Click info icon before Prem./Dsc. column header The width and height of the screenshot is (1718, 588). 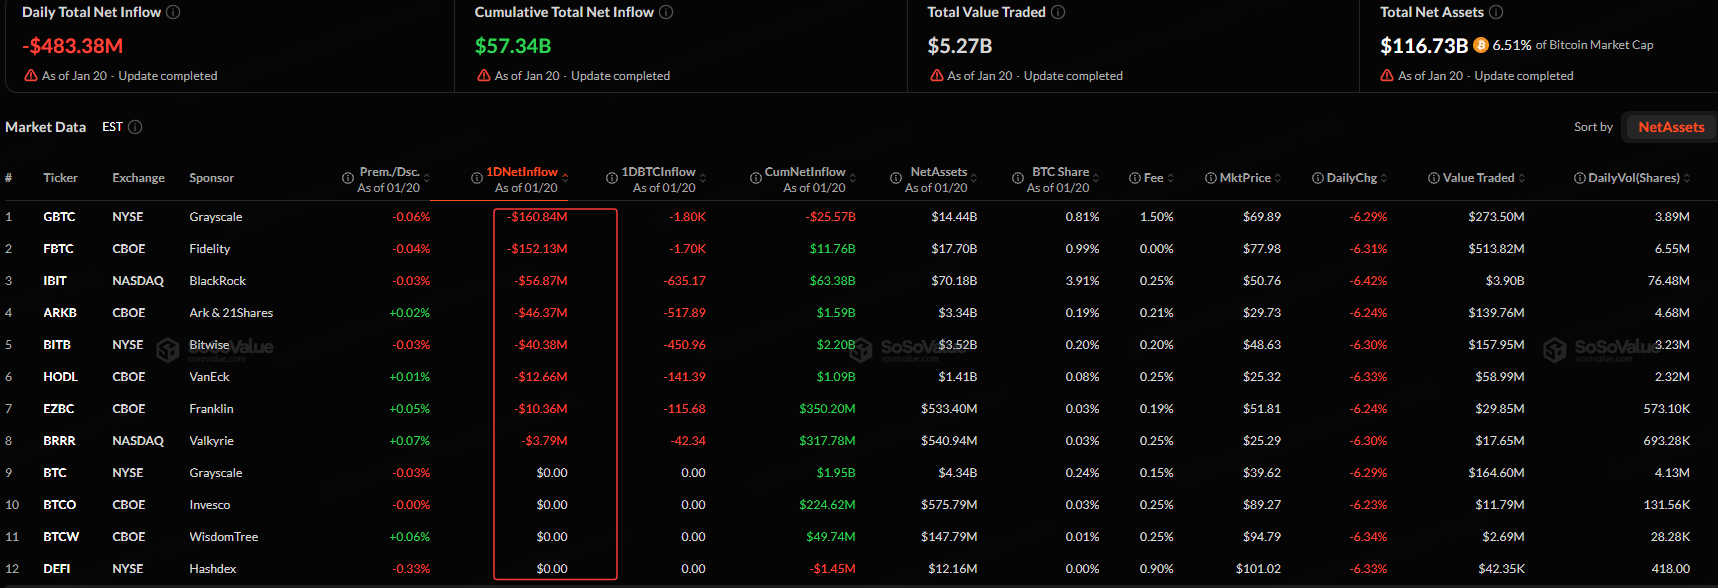(348, 178)
